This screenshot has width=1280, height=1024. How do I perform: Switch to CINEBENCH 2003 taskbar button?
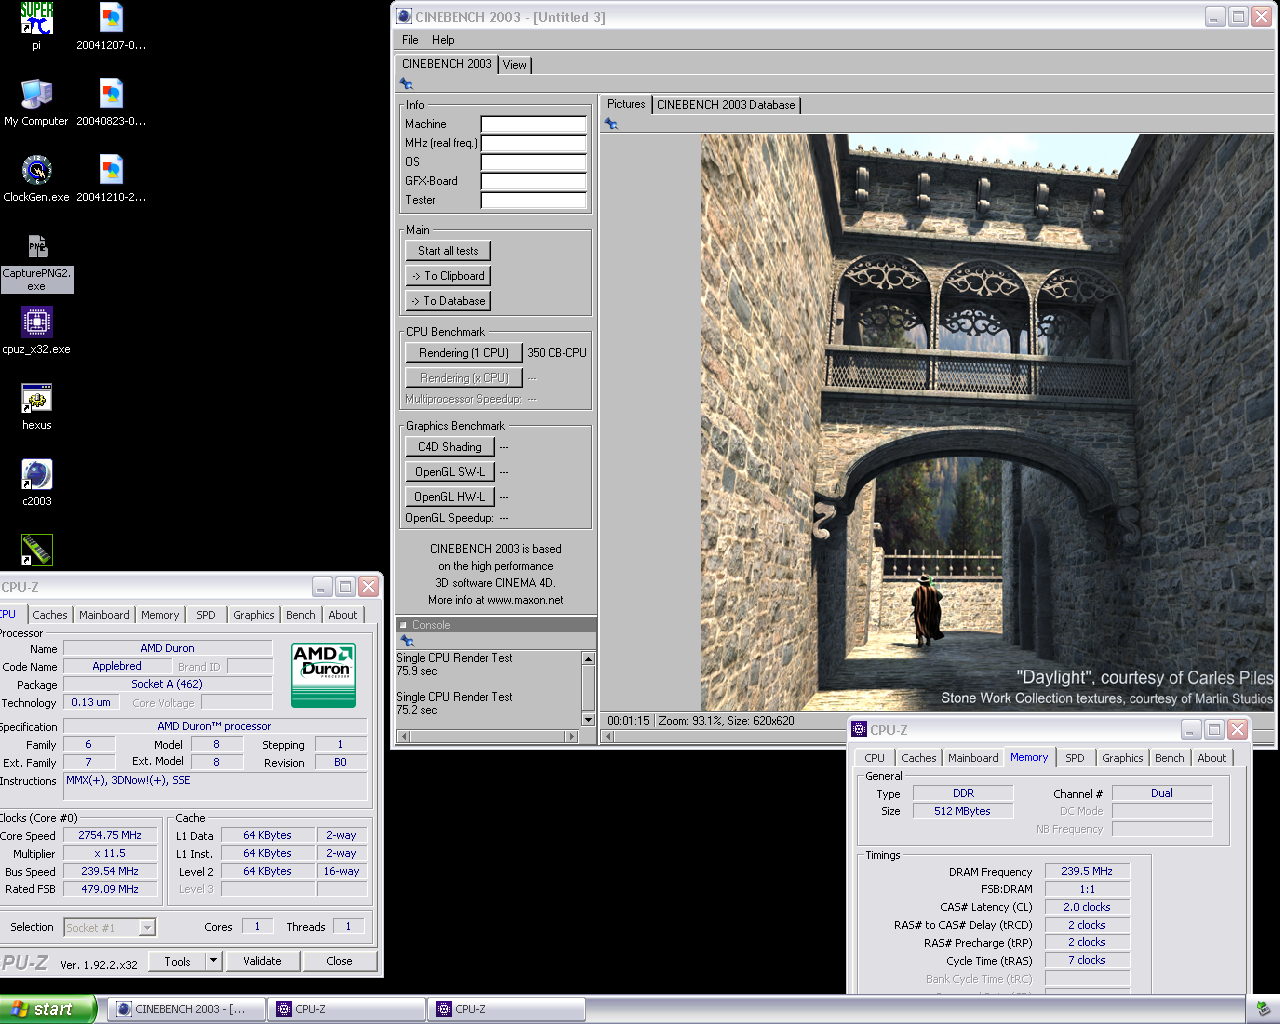coord(187,1009)
